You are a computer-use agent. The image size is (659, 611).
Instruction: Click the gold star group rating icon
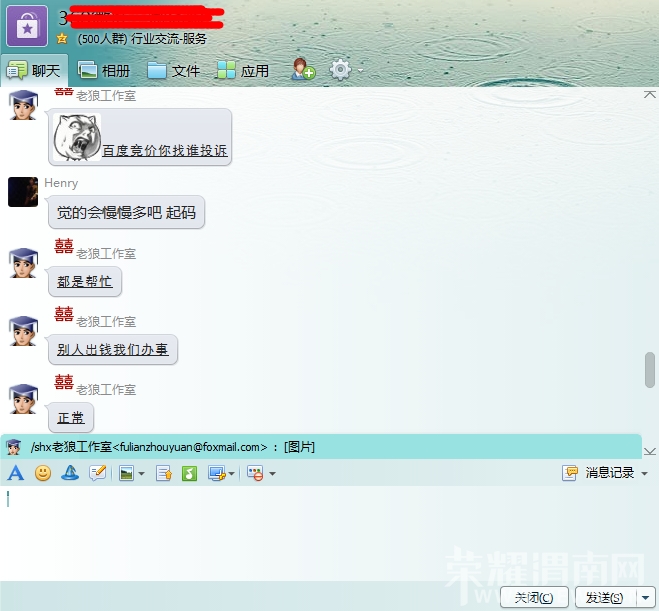[x=62, y=39]
